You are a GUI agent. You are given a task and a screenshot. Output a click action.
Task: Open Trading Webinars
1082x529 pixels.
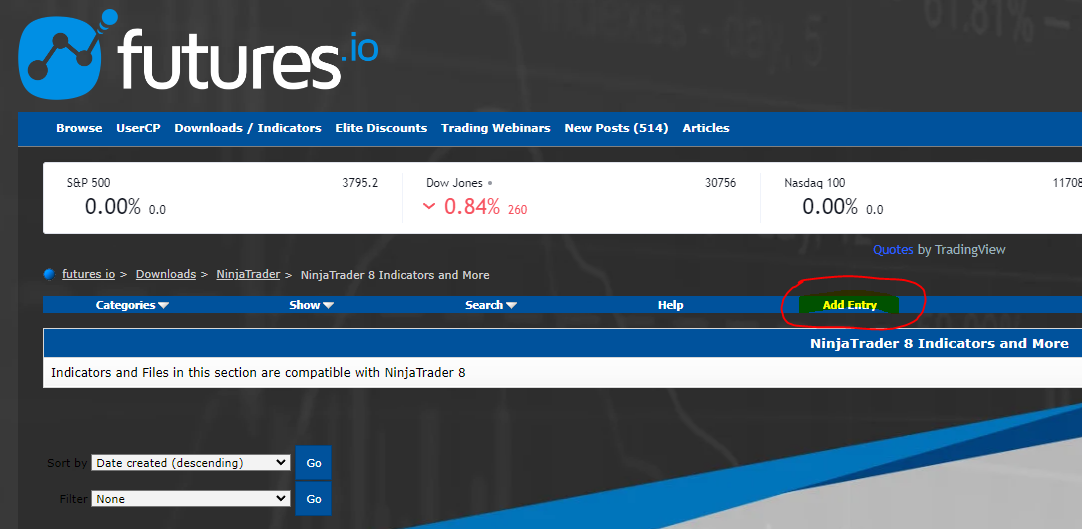[x=495, y=128]
